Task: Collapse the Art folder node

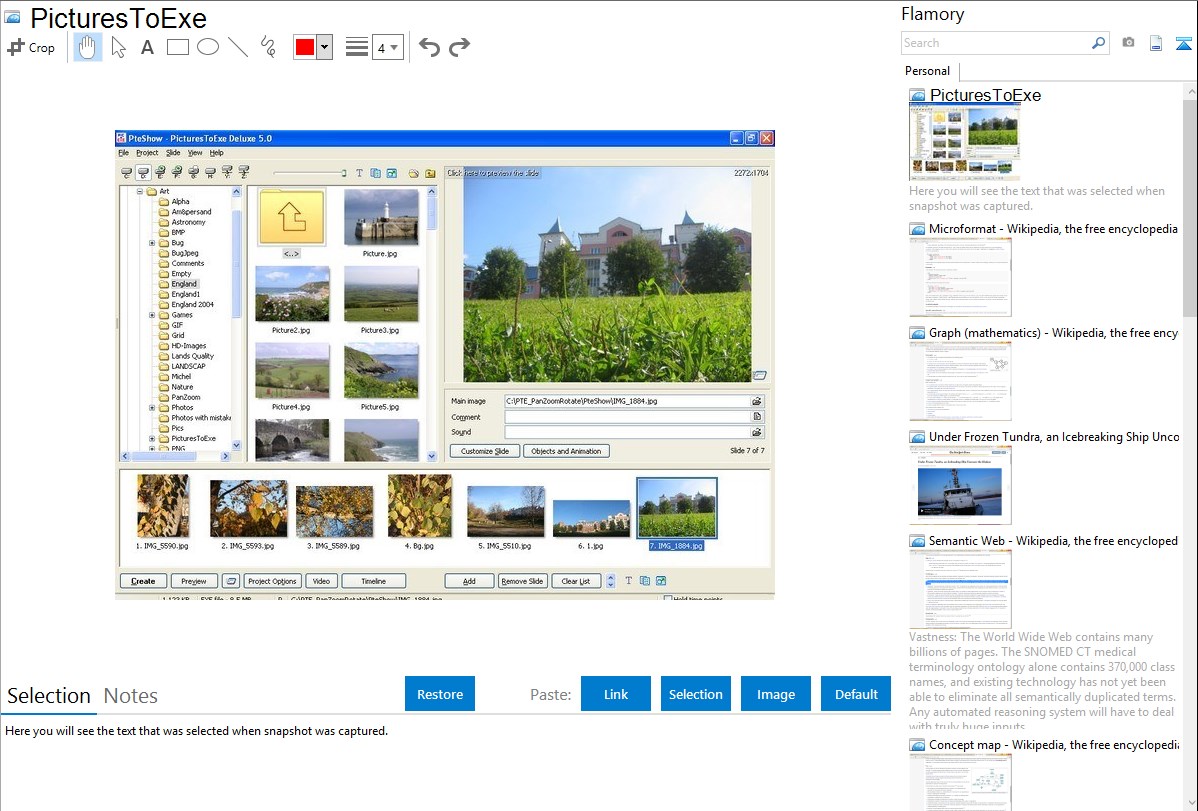Action: (140, 191)
